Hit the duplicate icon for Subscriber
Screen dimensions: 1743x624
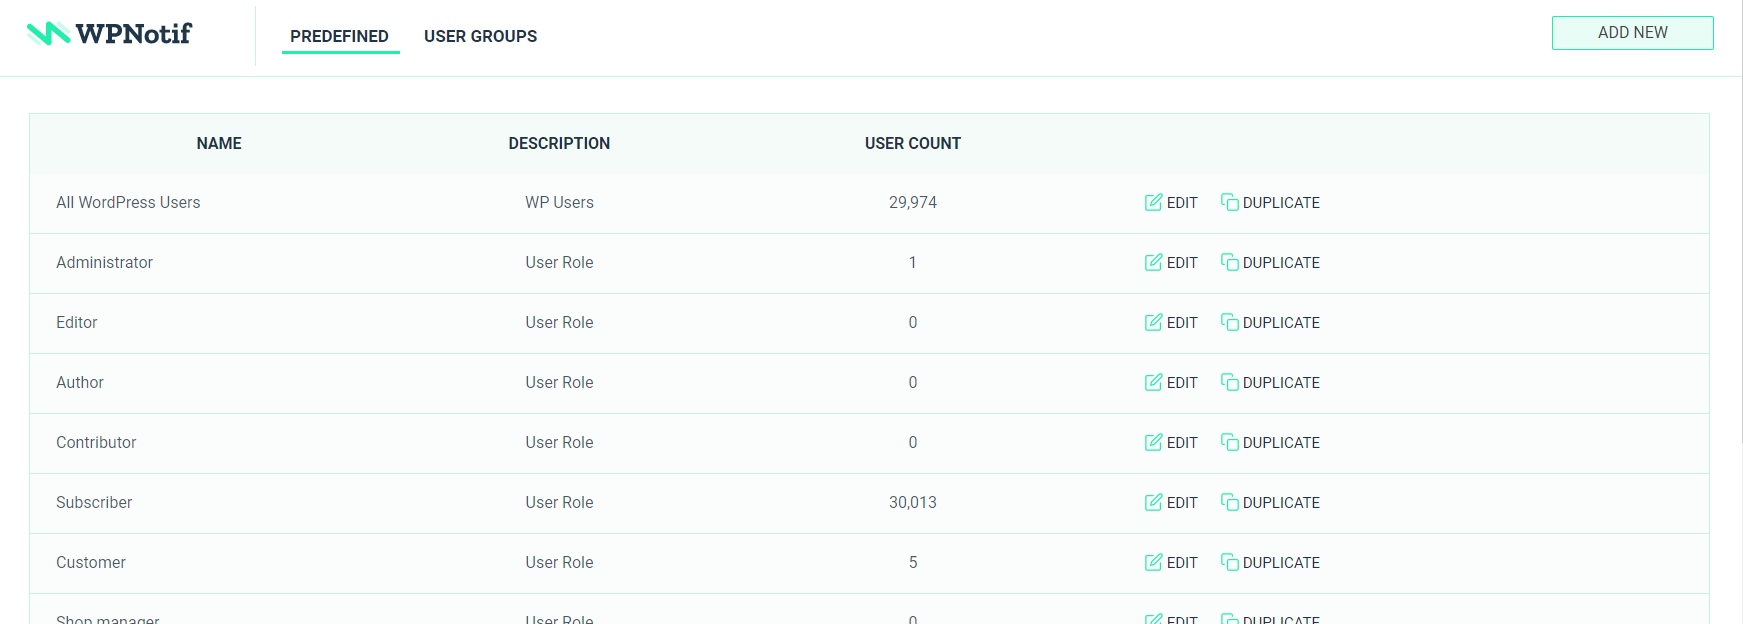(1229, 502)
